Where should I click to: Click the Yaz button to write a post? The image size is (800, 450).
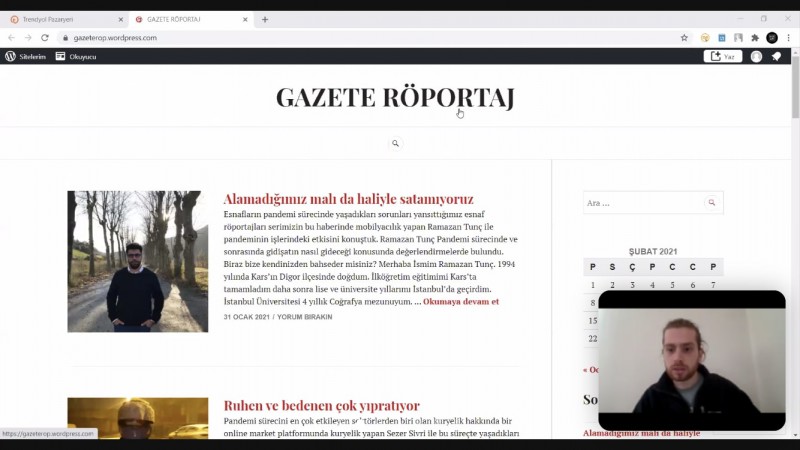coord(723,57)
